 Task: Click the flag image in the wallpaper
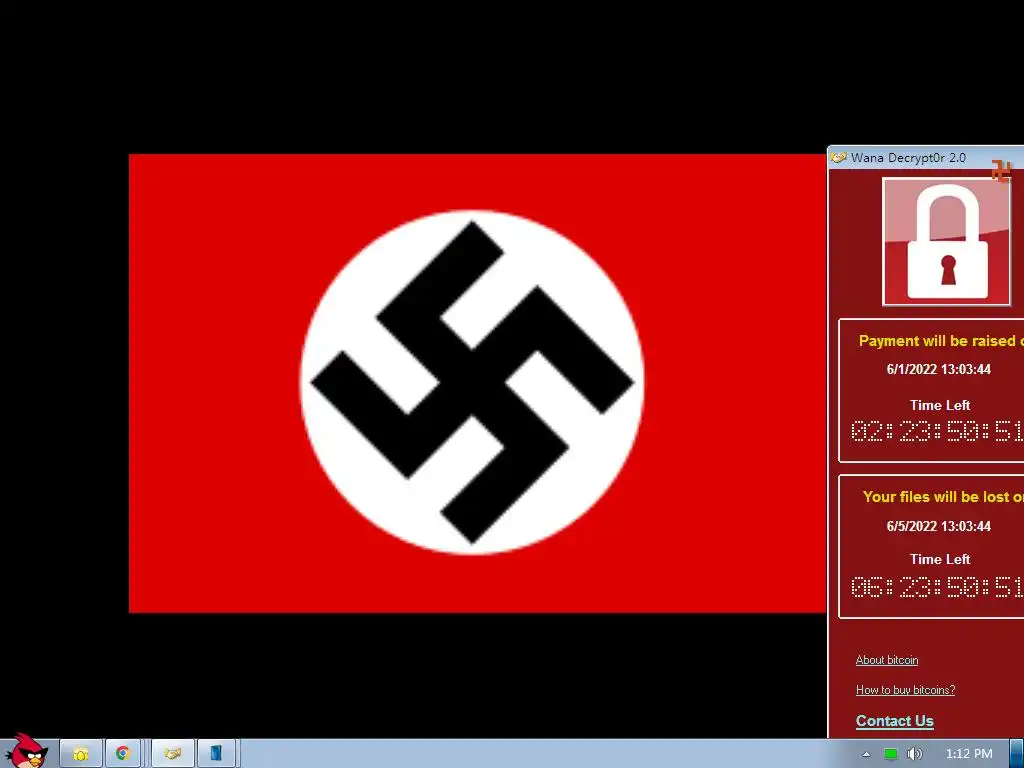(x=477, y=383)
